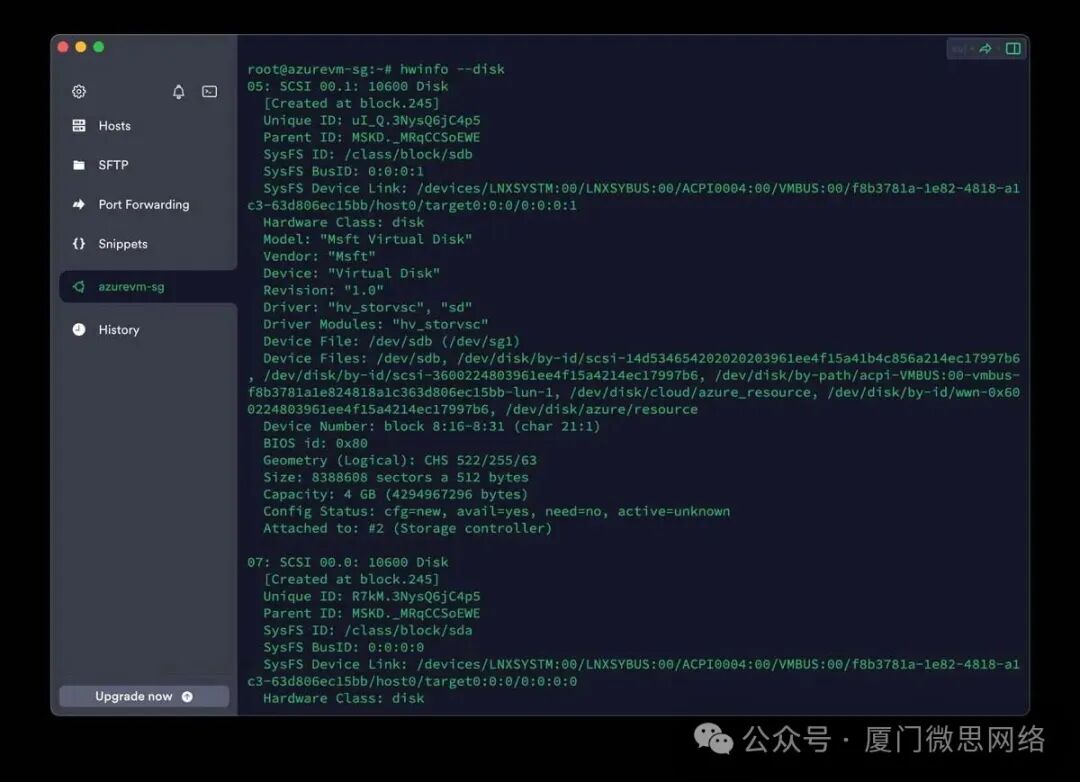Click "Device Number: block 8:16-8:31" line
The image size is (1080, 782).
pos(432,426)
